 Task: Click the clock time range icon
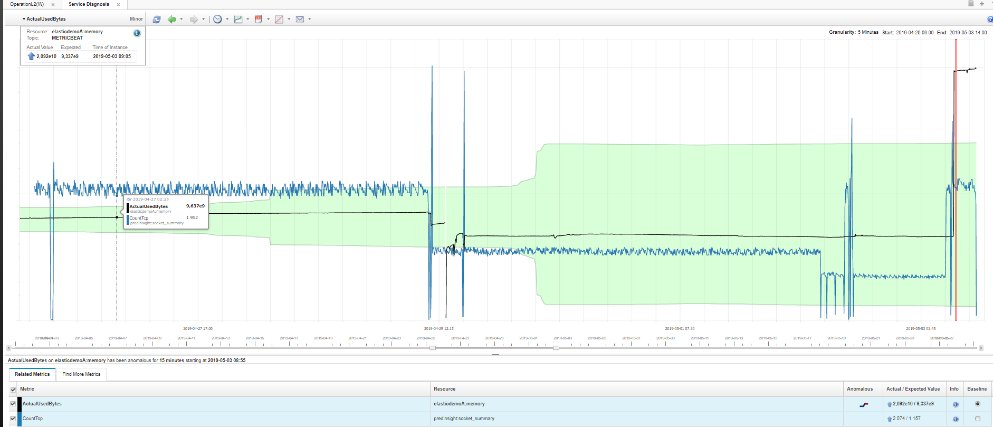217,19
